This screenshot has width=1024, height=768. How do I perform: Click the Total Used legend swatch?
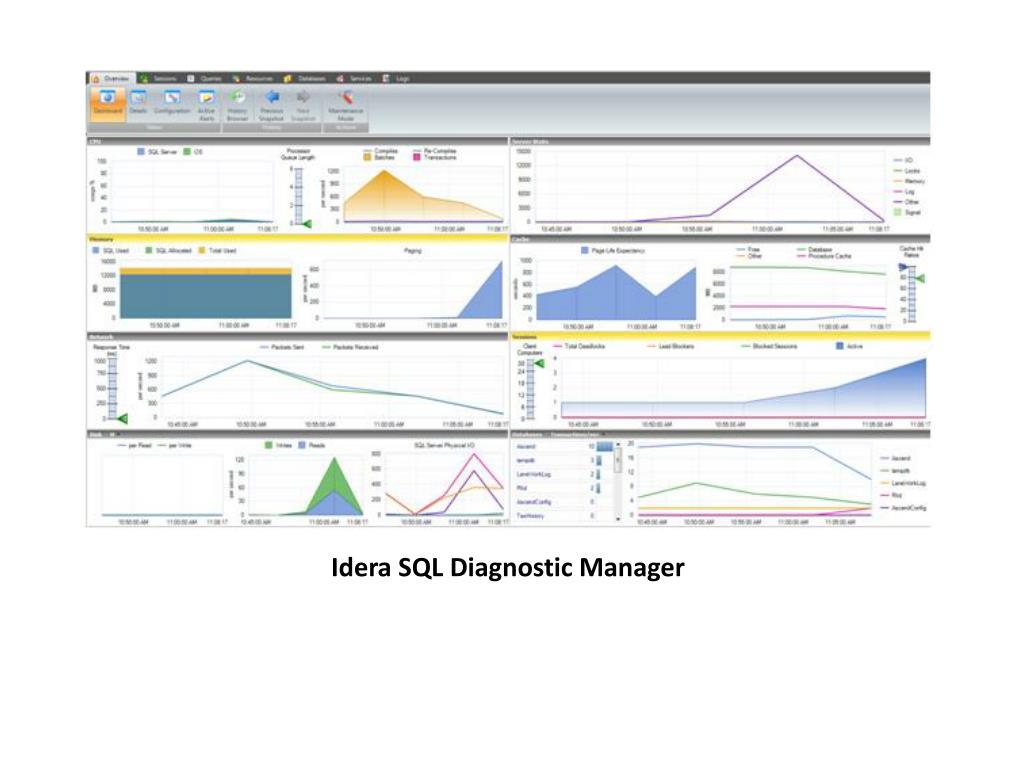(202, 250)
